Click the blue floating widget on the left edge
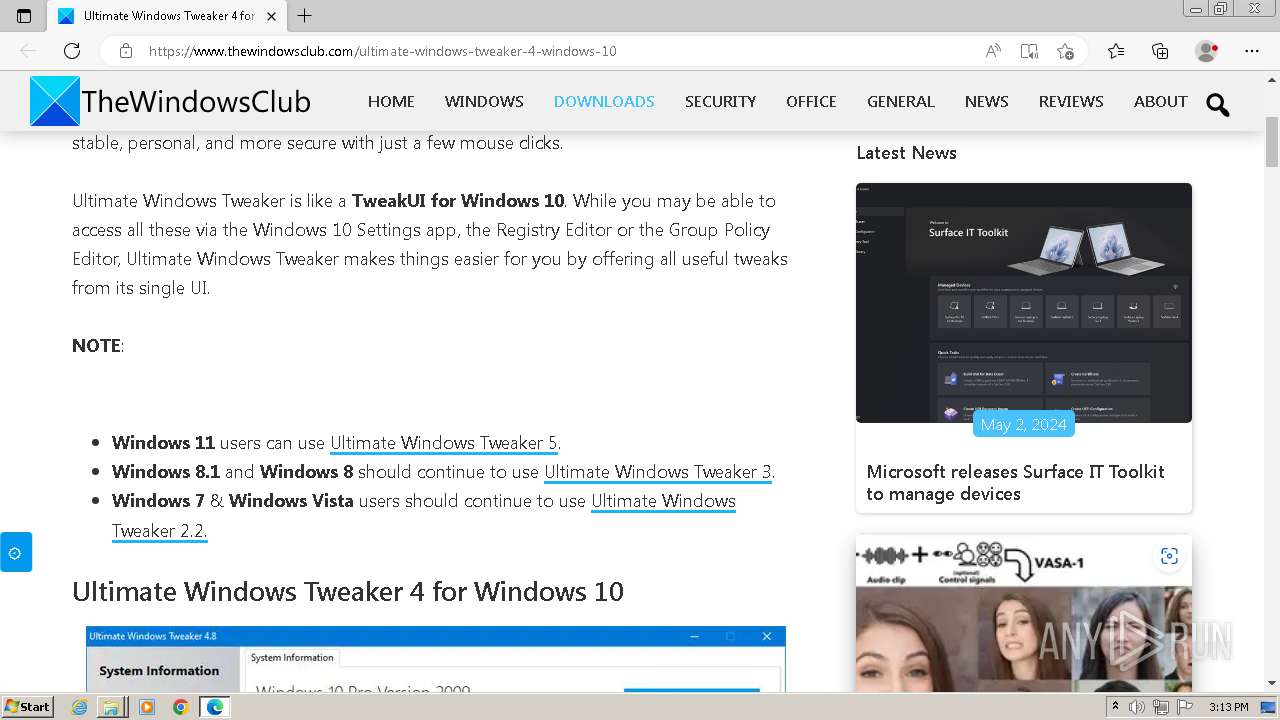The image size is (1280, 720). pyautogui.click(x=15, y=552)
